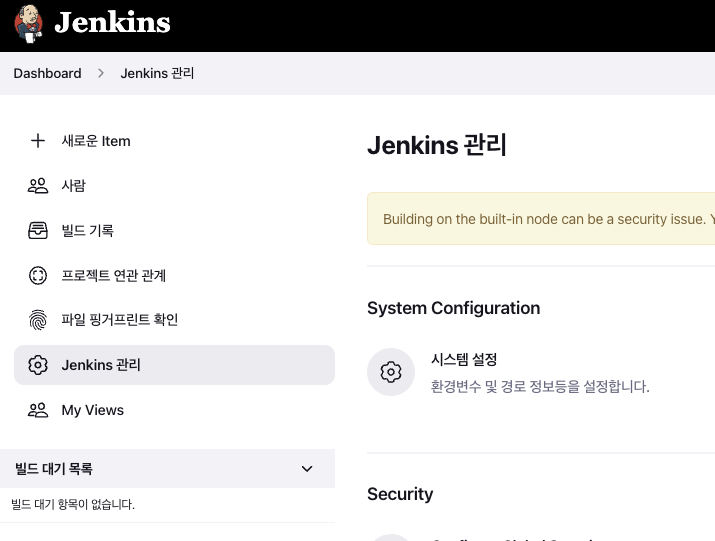Click the circular icon for 프로젝트 연관 관계
The height and width of the screenshot is (541, 715).
pos(38,275)
